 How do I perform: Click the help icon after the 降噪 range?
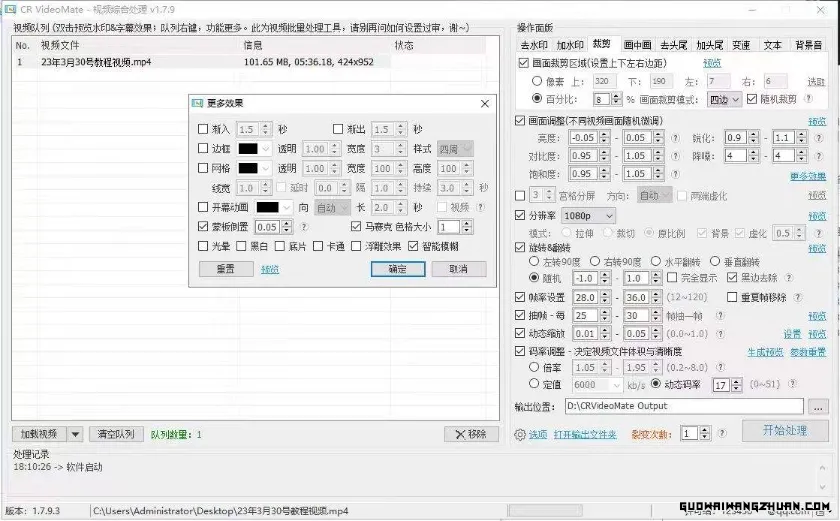(x=819, y=156)
